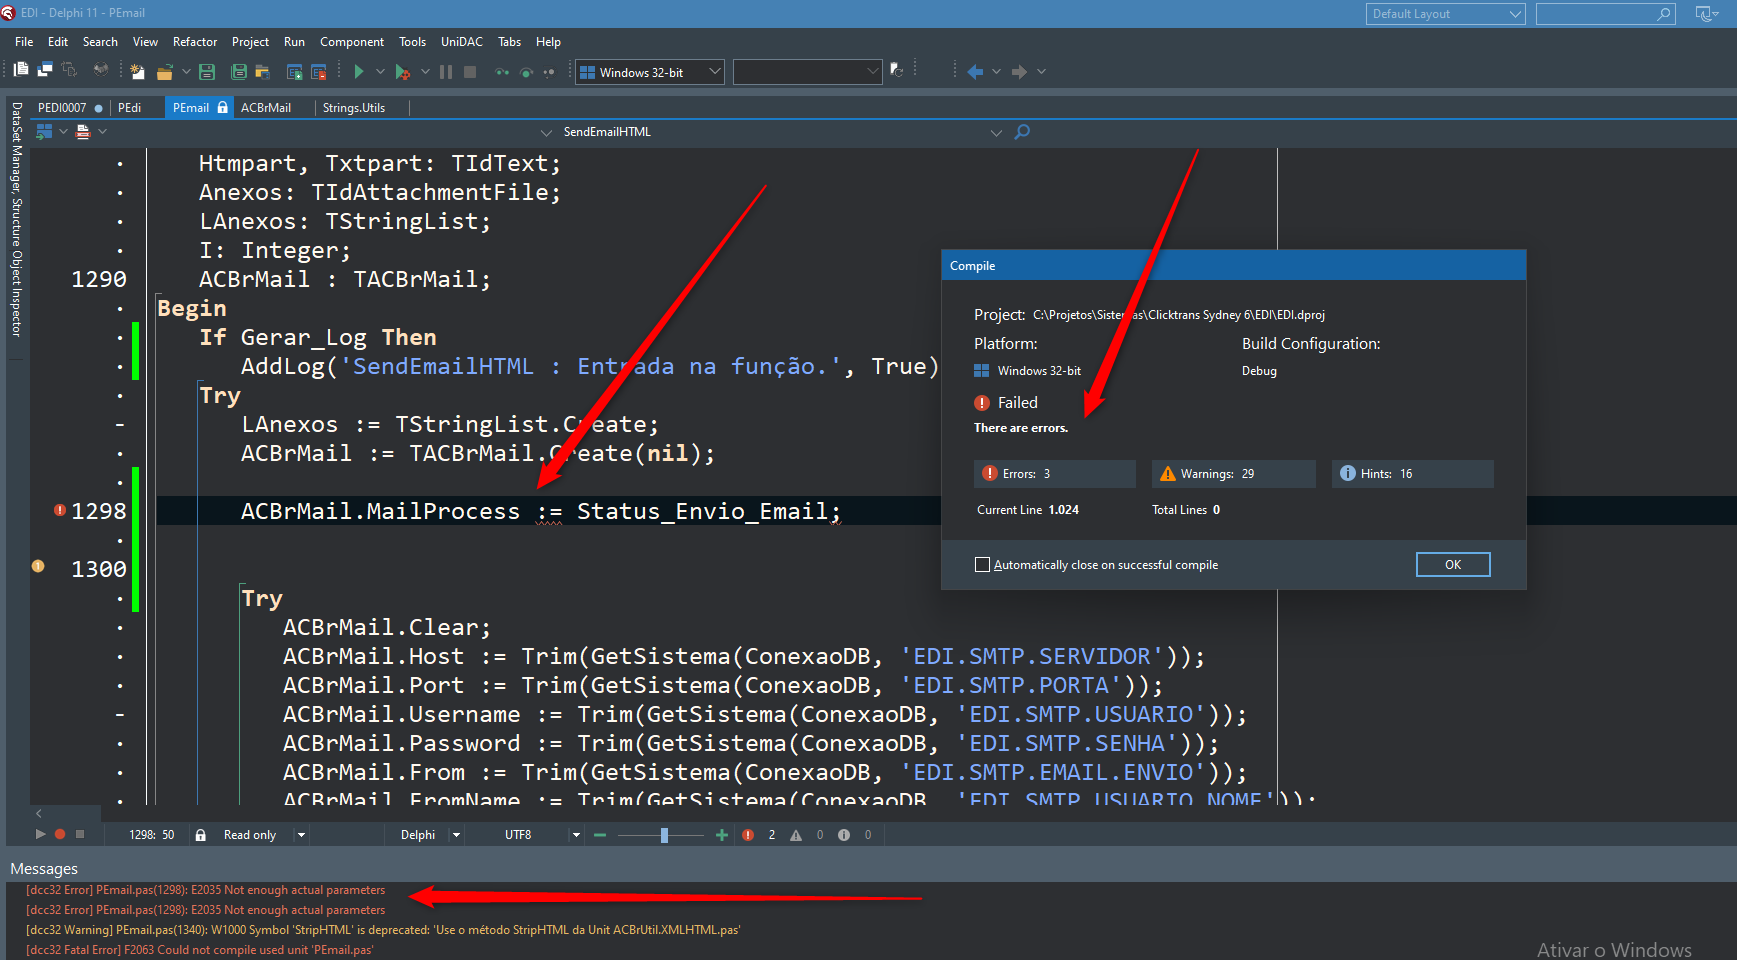Click OK in the Compile dialog
The image size is (1737, 960).
pos(1453,564)
